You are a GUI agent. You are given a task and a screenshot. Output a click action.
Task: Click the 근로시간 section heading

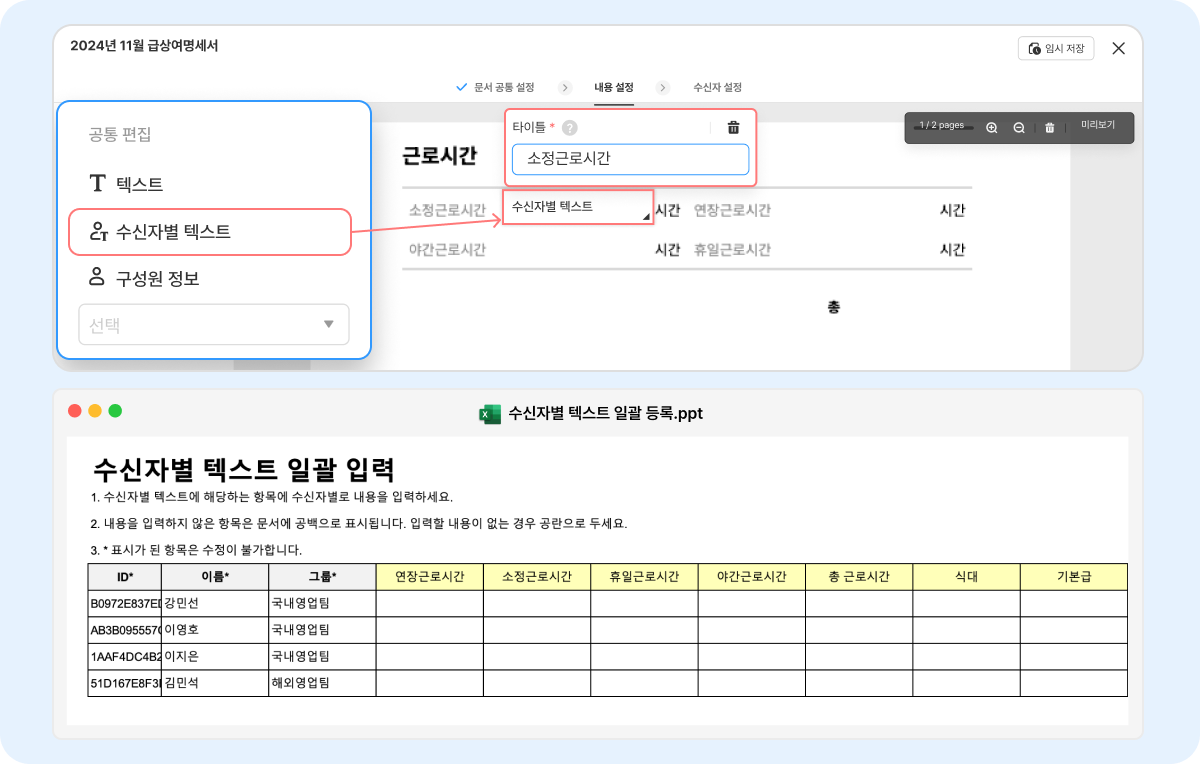(x=440, y=156)
